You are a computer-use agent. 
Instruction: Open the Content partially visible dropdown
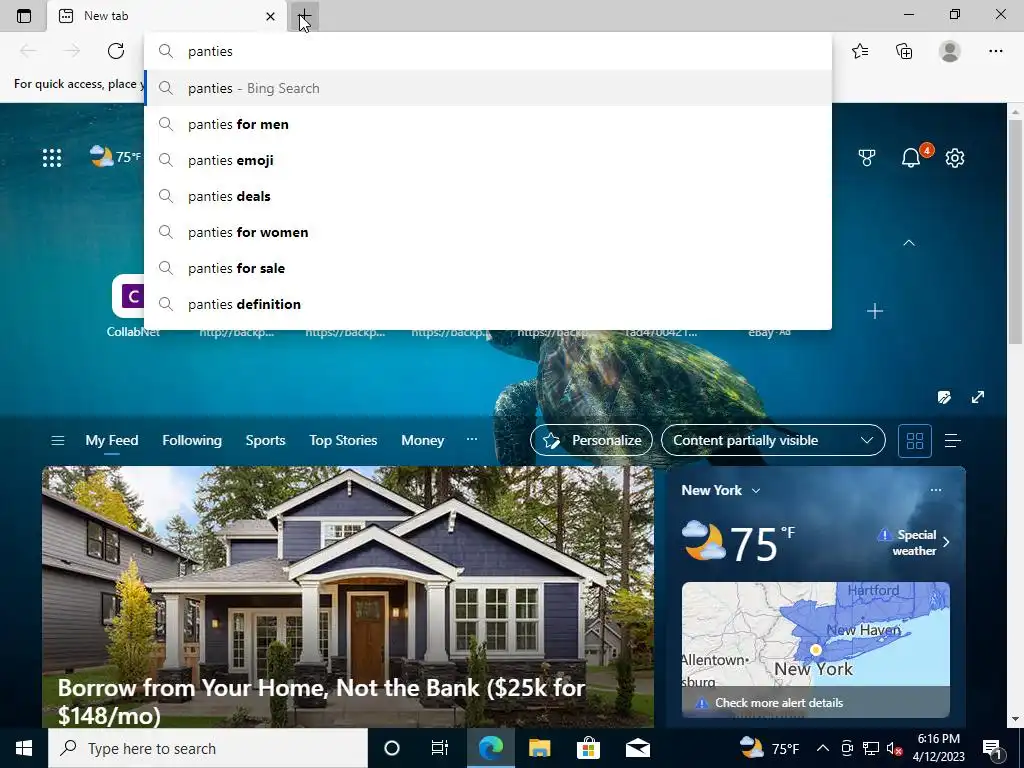click(773, 441)
